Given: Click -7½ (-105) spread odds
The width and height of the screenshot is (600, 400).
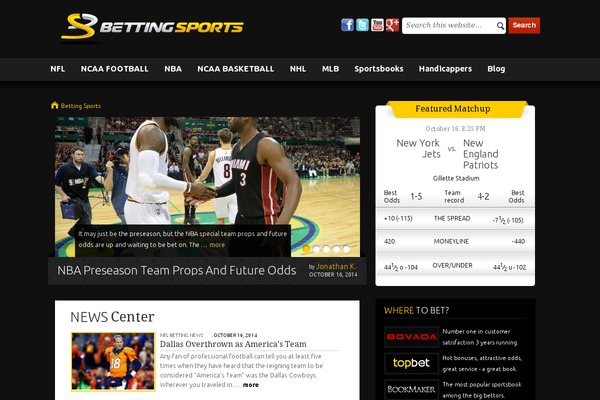Looking at the screenshot, I should click(x=507, y=220).
